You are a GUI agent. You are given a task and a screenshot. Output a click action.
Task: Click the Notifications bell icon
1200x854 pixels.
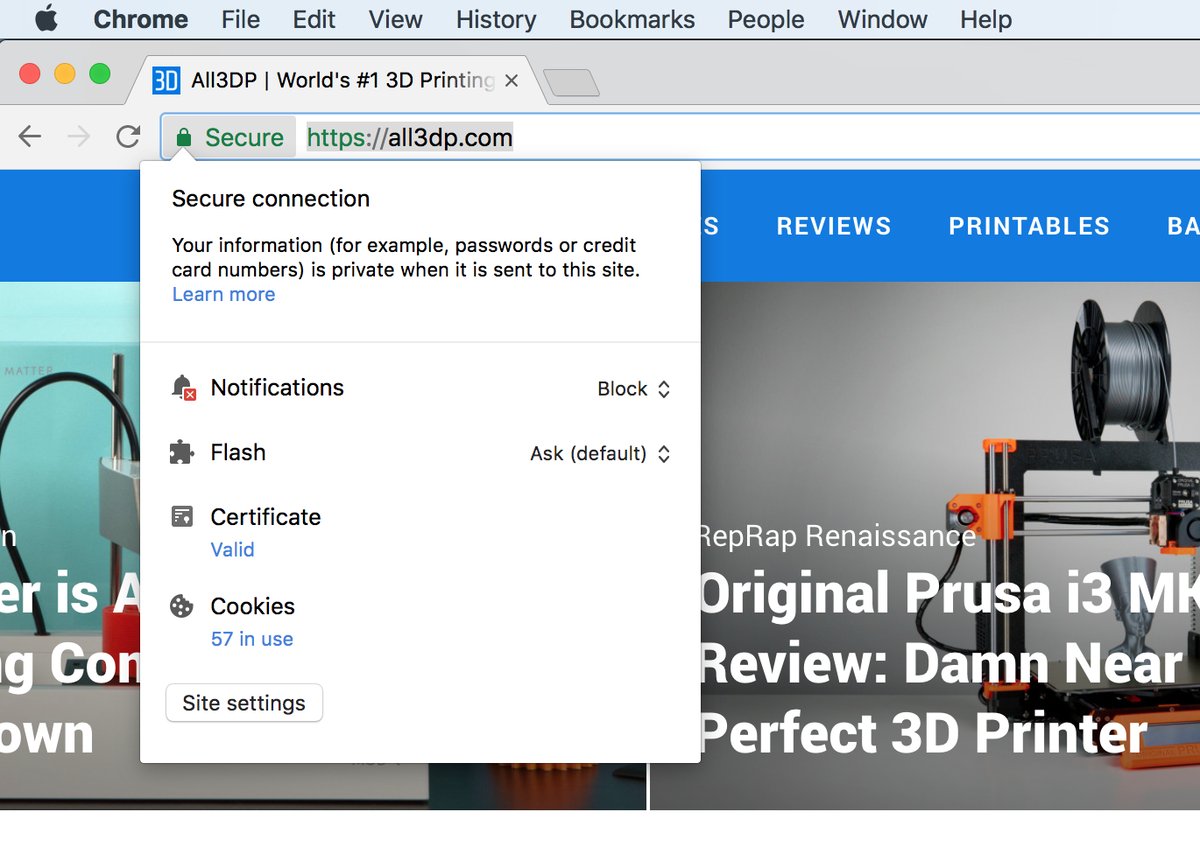coord(183,388)
